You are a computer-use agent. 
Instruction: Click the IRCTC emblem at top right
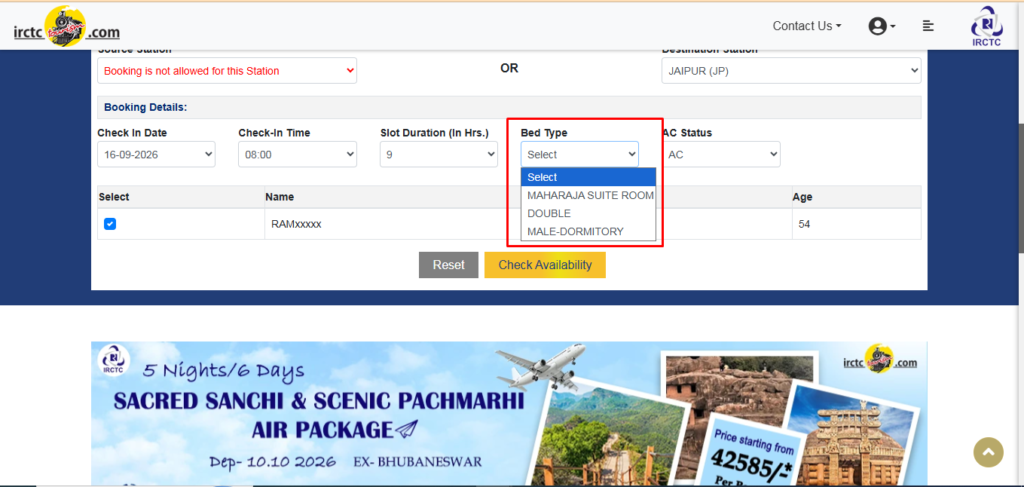[x=986, y=26]
